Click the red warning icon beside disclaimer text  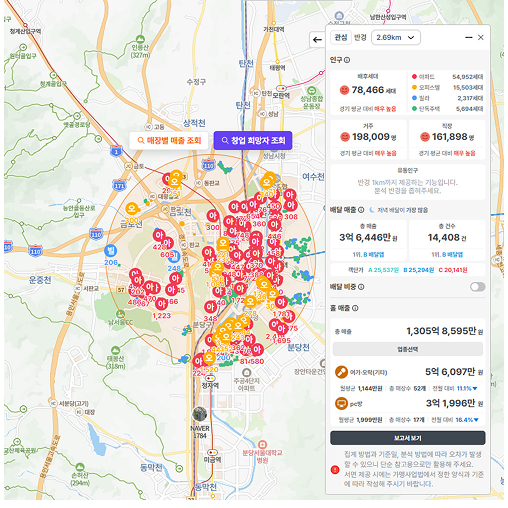[x=335, y=470]
